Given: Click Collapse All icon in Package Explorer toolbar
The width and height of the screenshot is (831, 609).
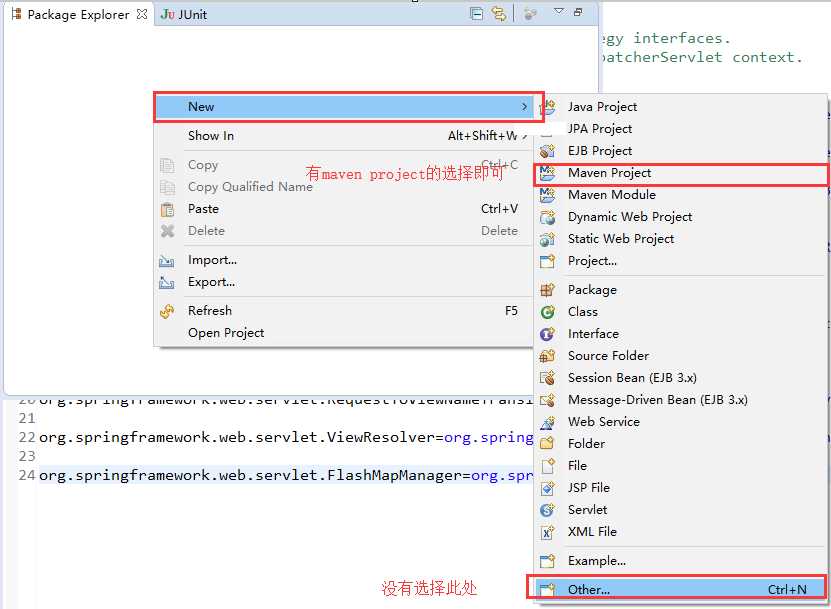Looking at the screenshot, I should click(476, 14).
